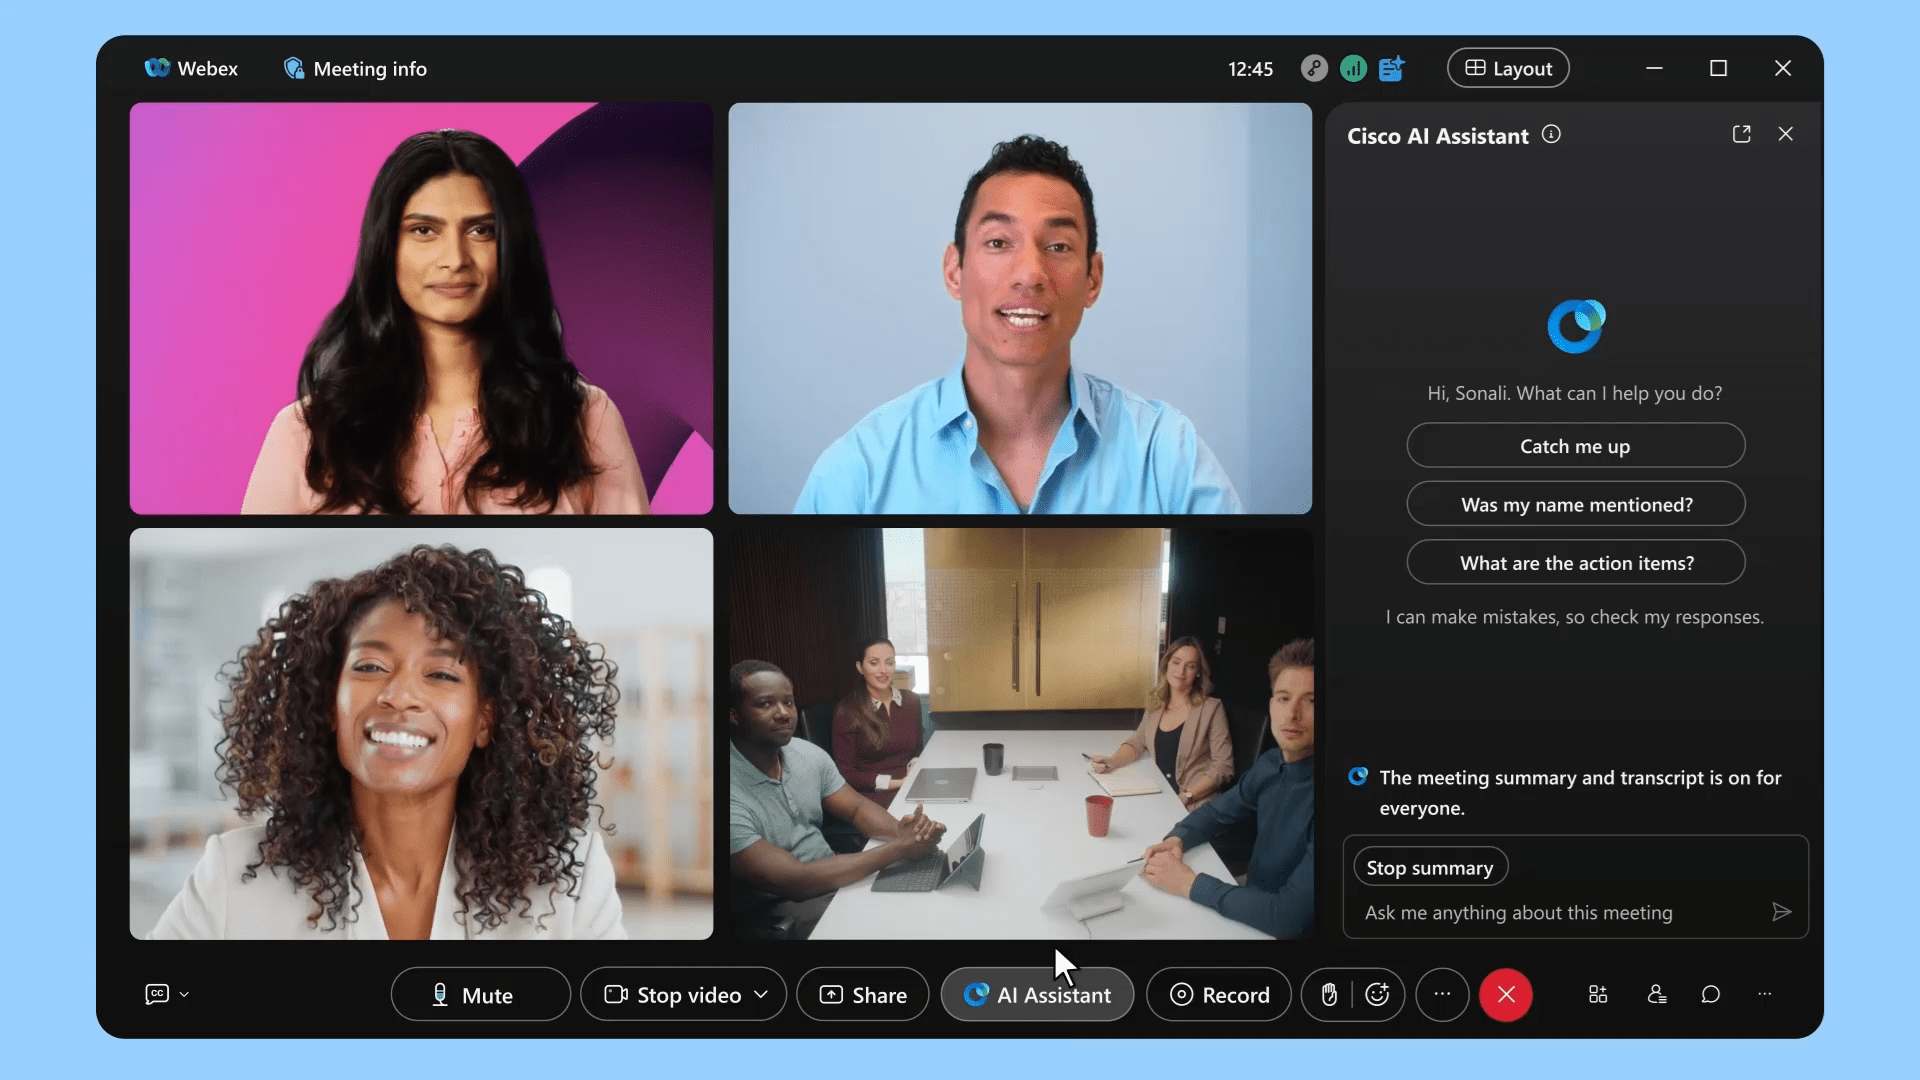Click the key/encryption status icon
This screenshot has height=1080, width=1920.
point(1314,68)
